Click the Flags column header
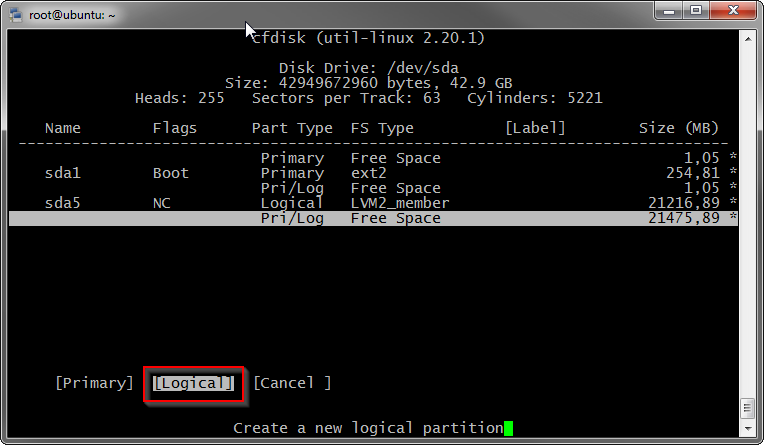Screen dimensions: 764x445 (175, 128)
